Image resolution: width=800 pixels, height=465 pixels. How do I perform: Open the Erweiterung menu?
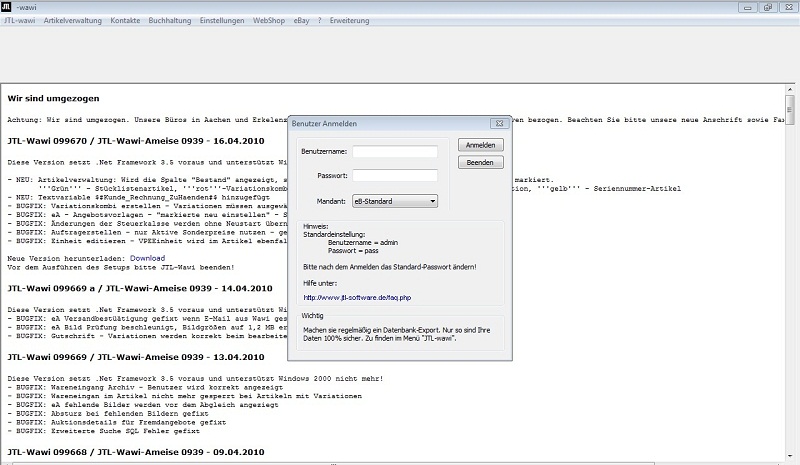(x=349, y=21)
